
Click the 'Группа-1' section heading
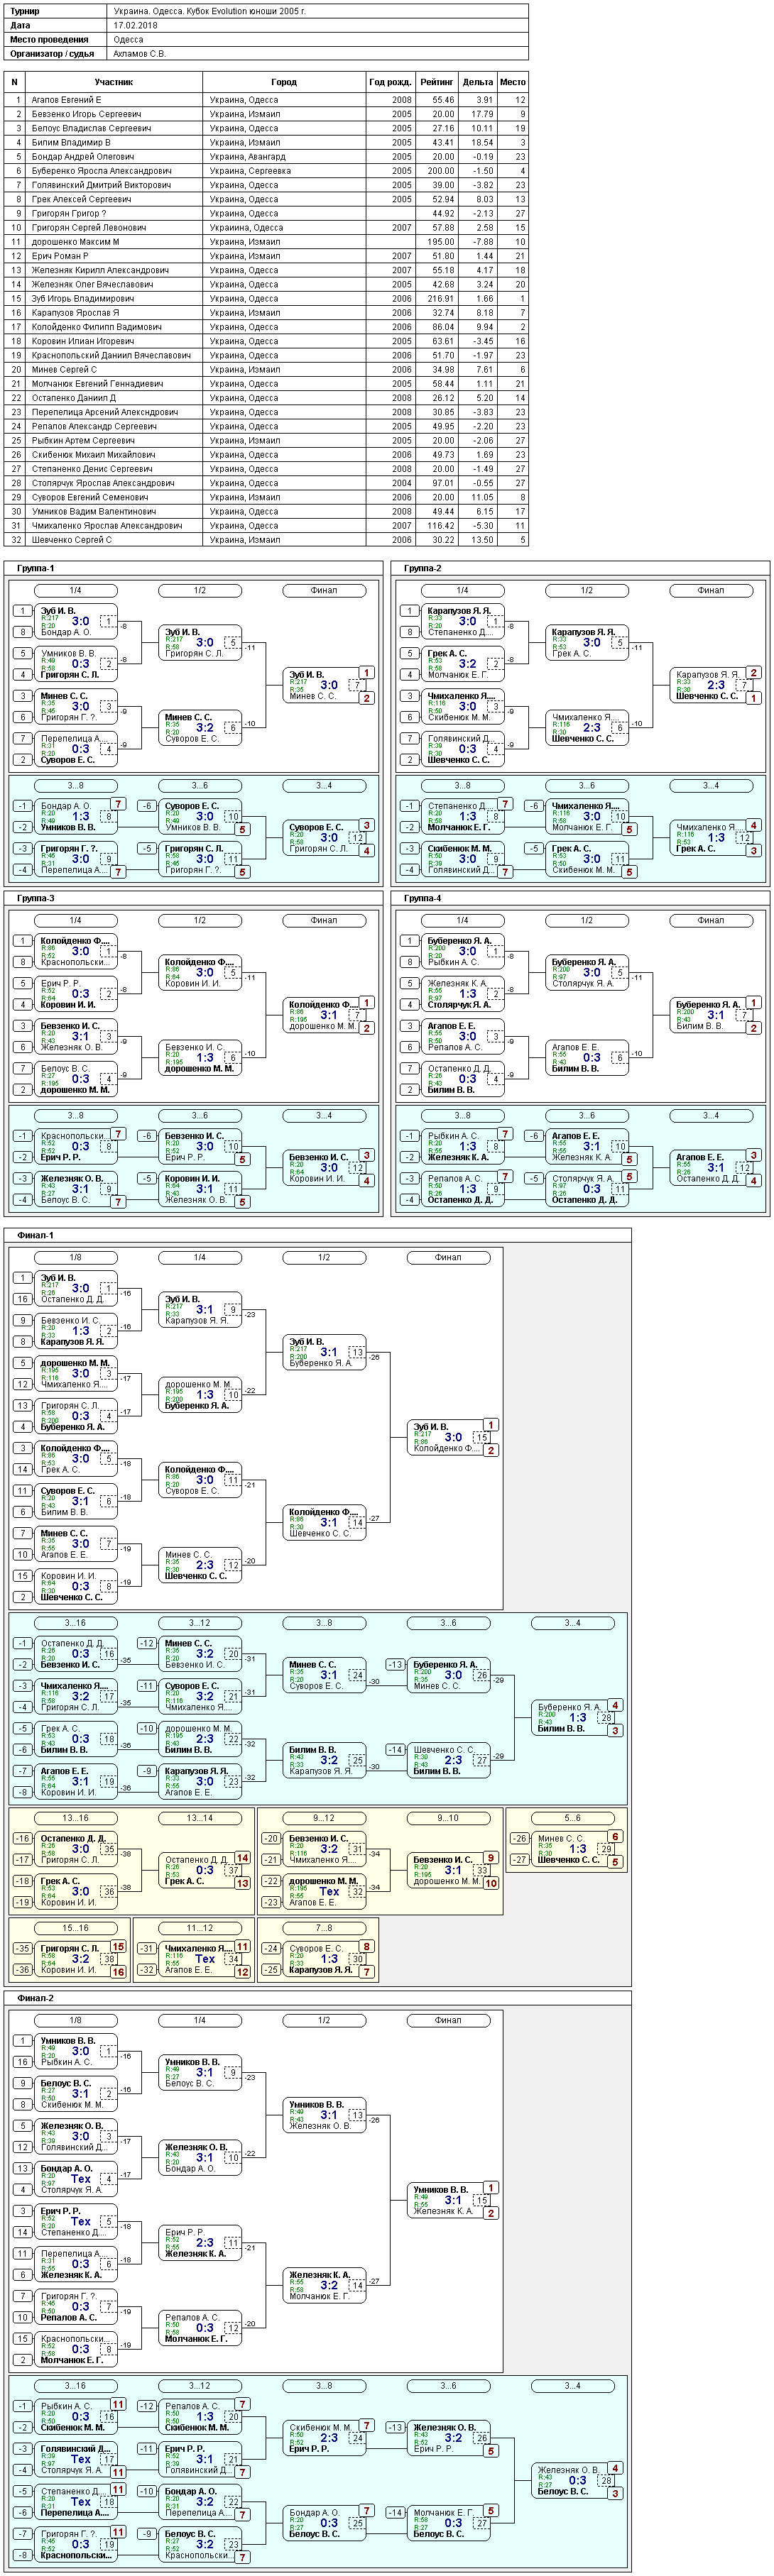point(36,568)
